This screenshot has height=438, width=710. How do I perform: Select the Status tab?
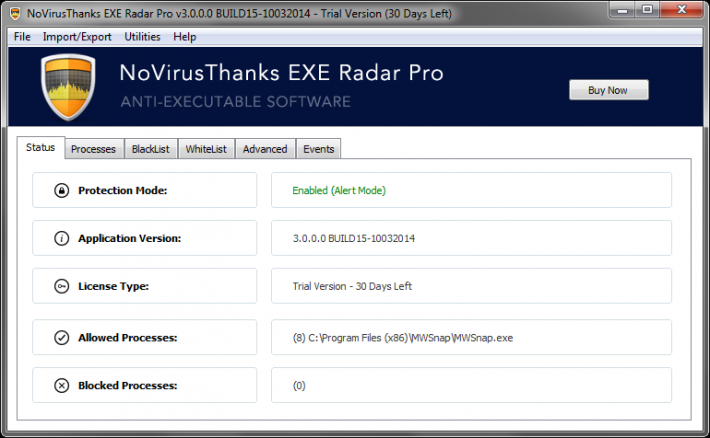pos(41,147)
